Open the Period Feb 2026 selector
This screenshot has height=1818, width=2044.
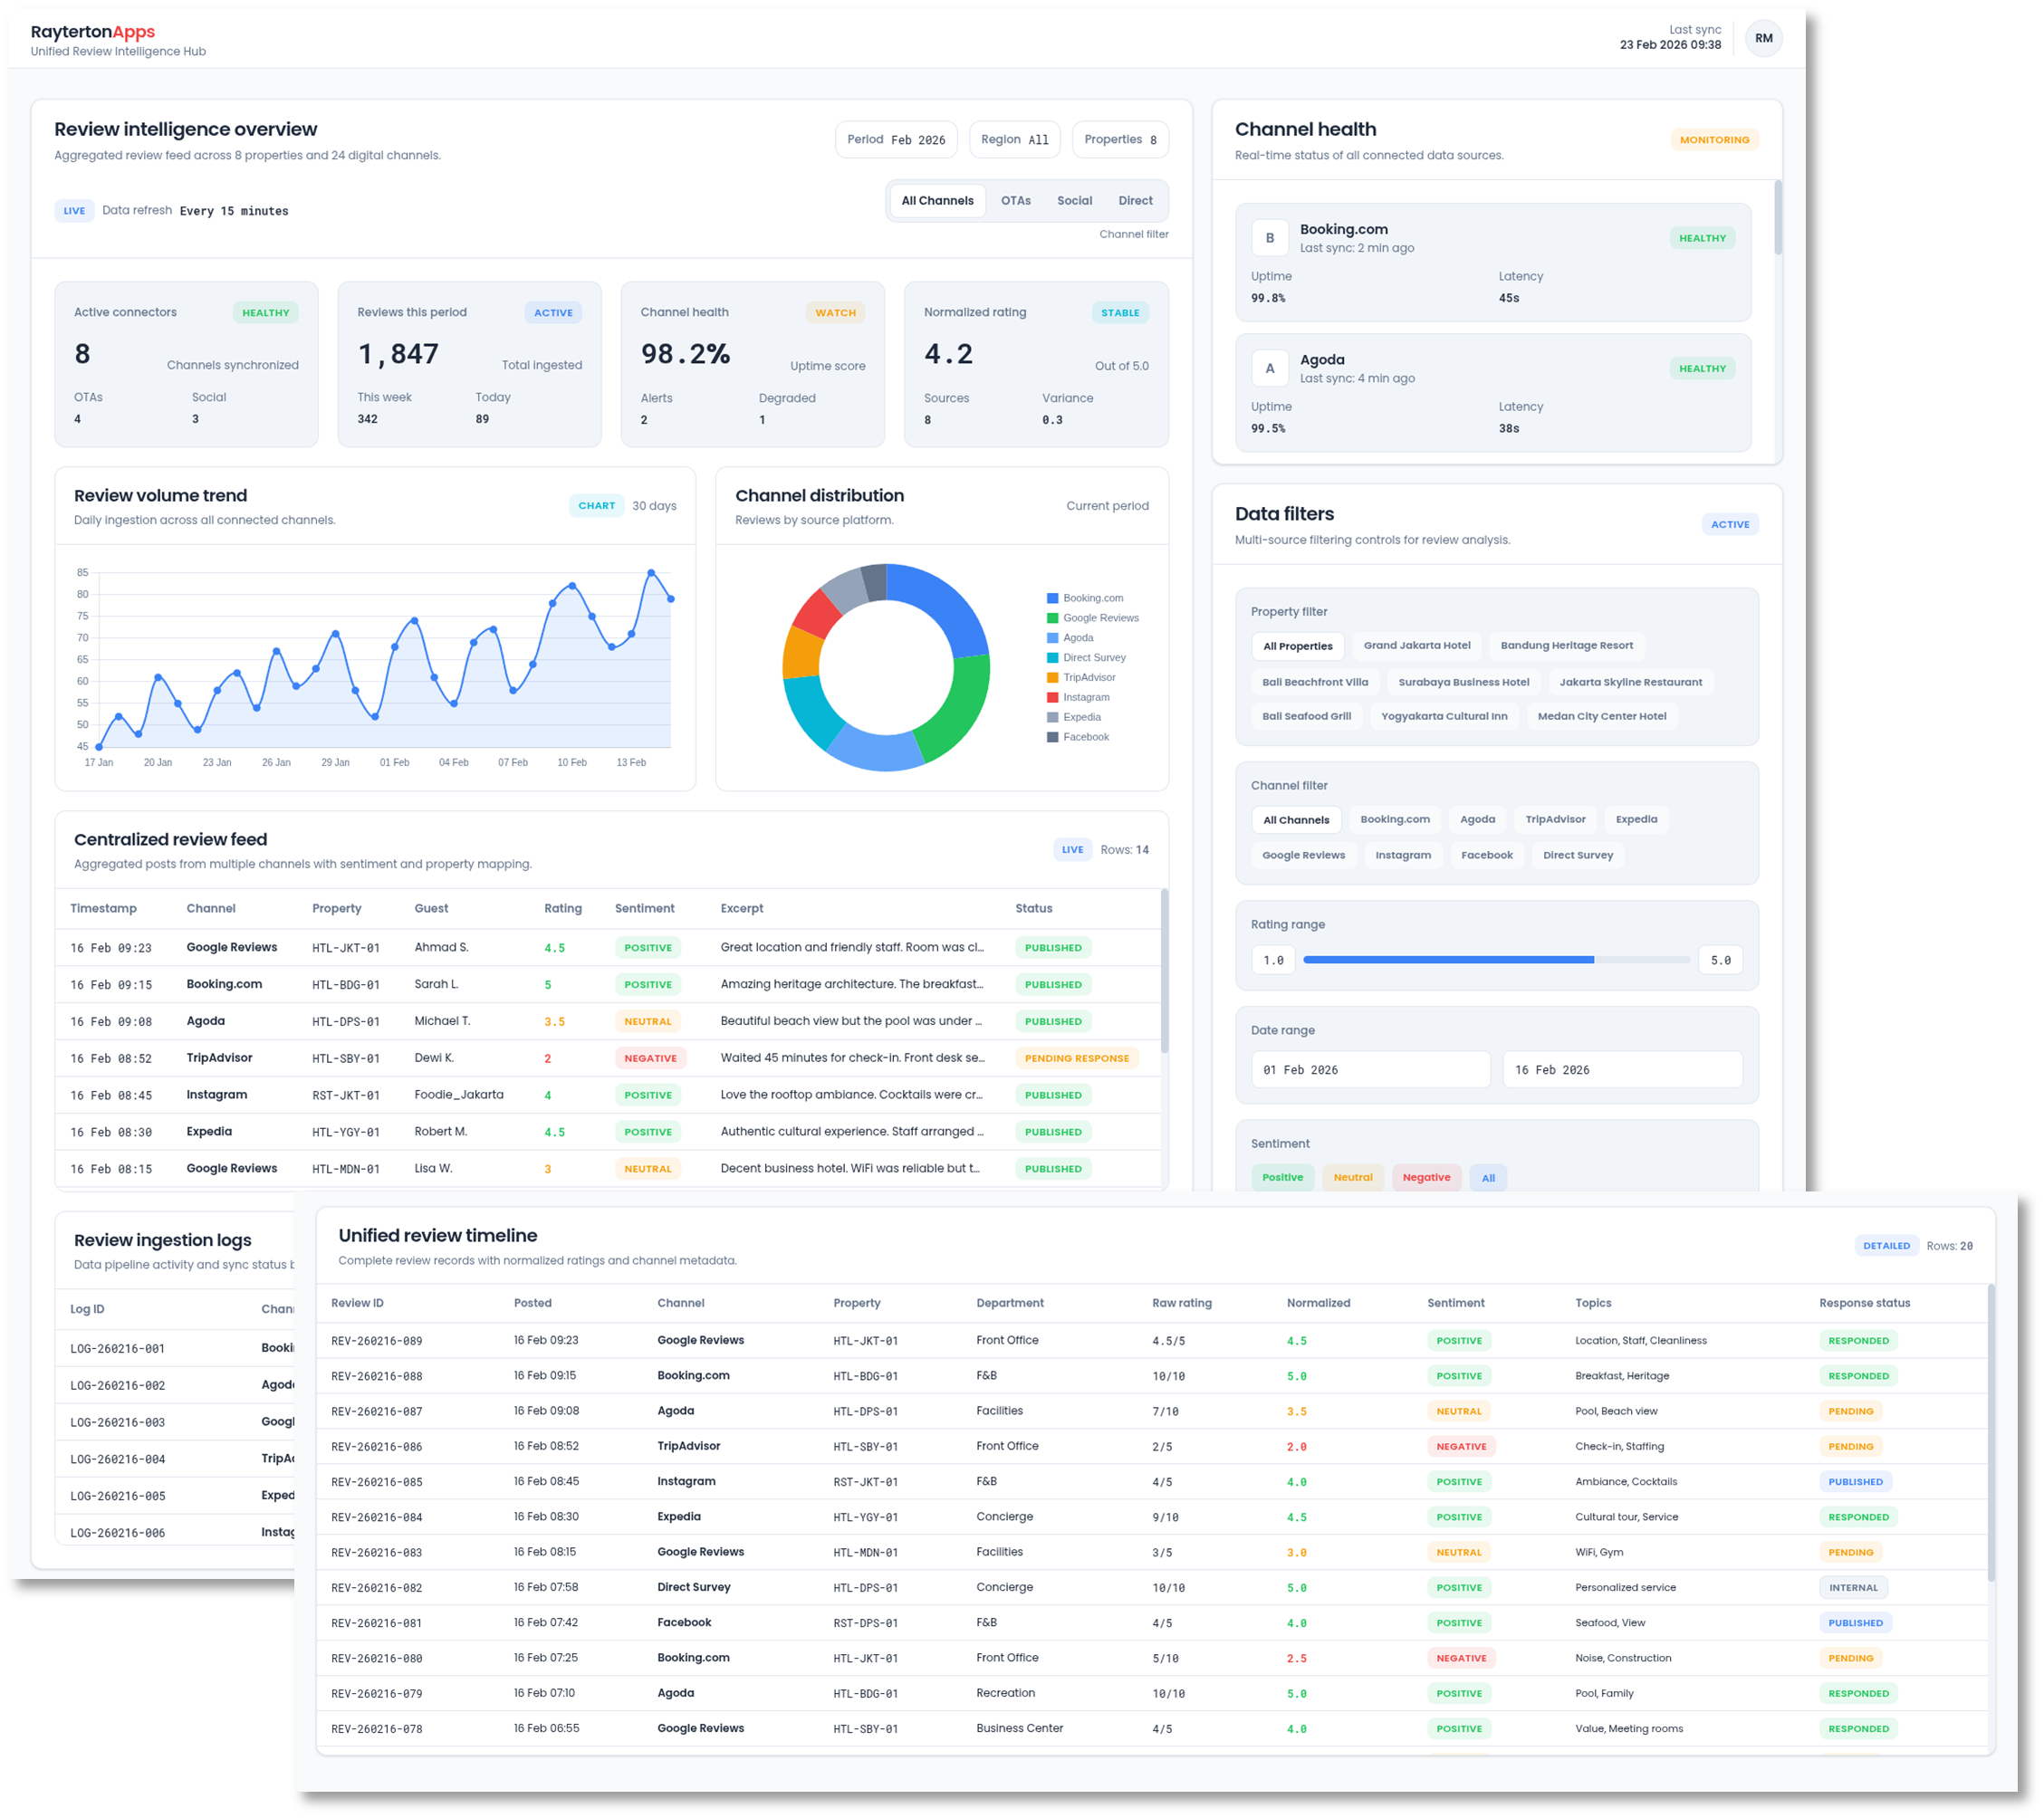896,139
